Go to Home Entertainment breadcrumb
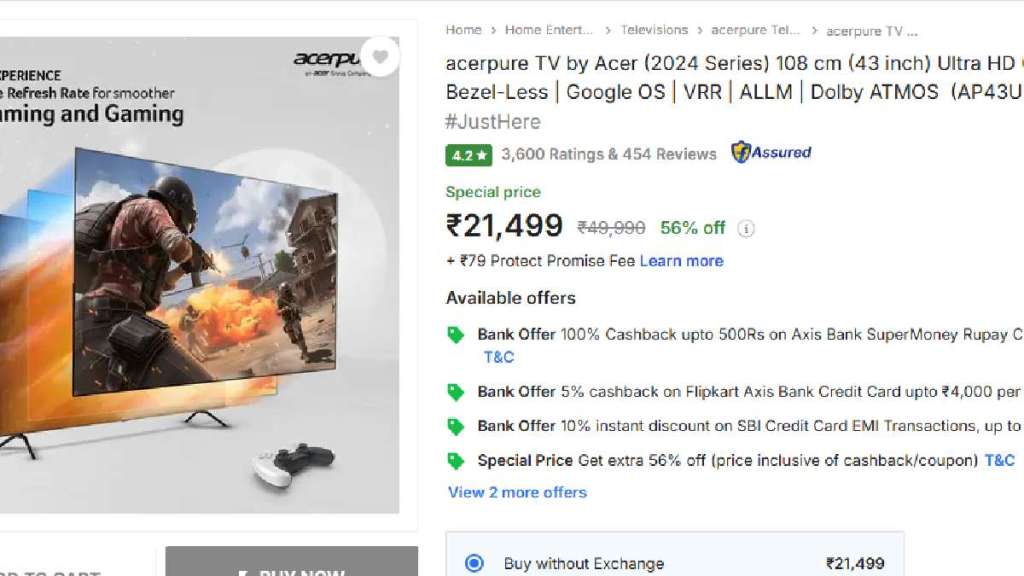1024x576 pixels. click(549, 30)
